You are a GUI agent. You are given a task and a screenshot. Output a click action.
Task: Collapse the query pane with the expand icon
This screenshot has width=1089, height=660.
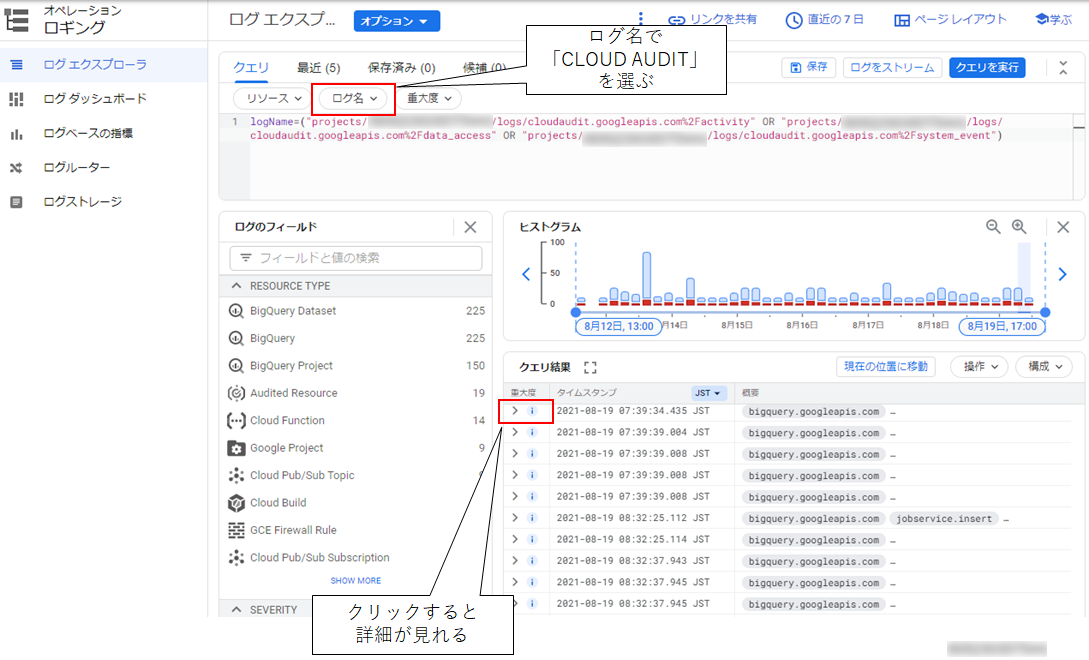(x=1063, y=67)
